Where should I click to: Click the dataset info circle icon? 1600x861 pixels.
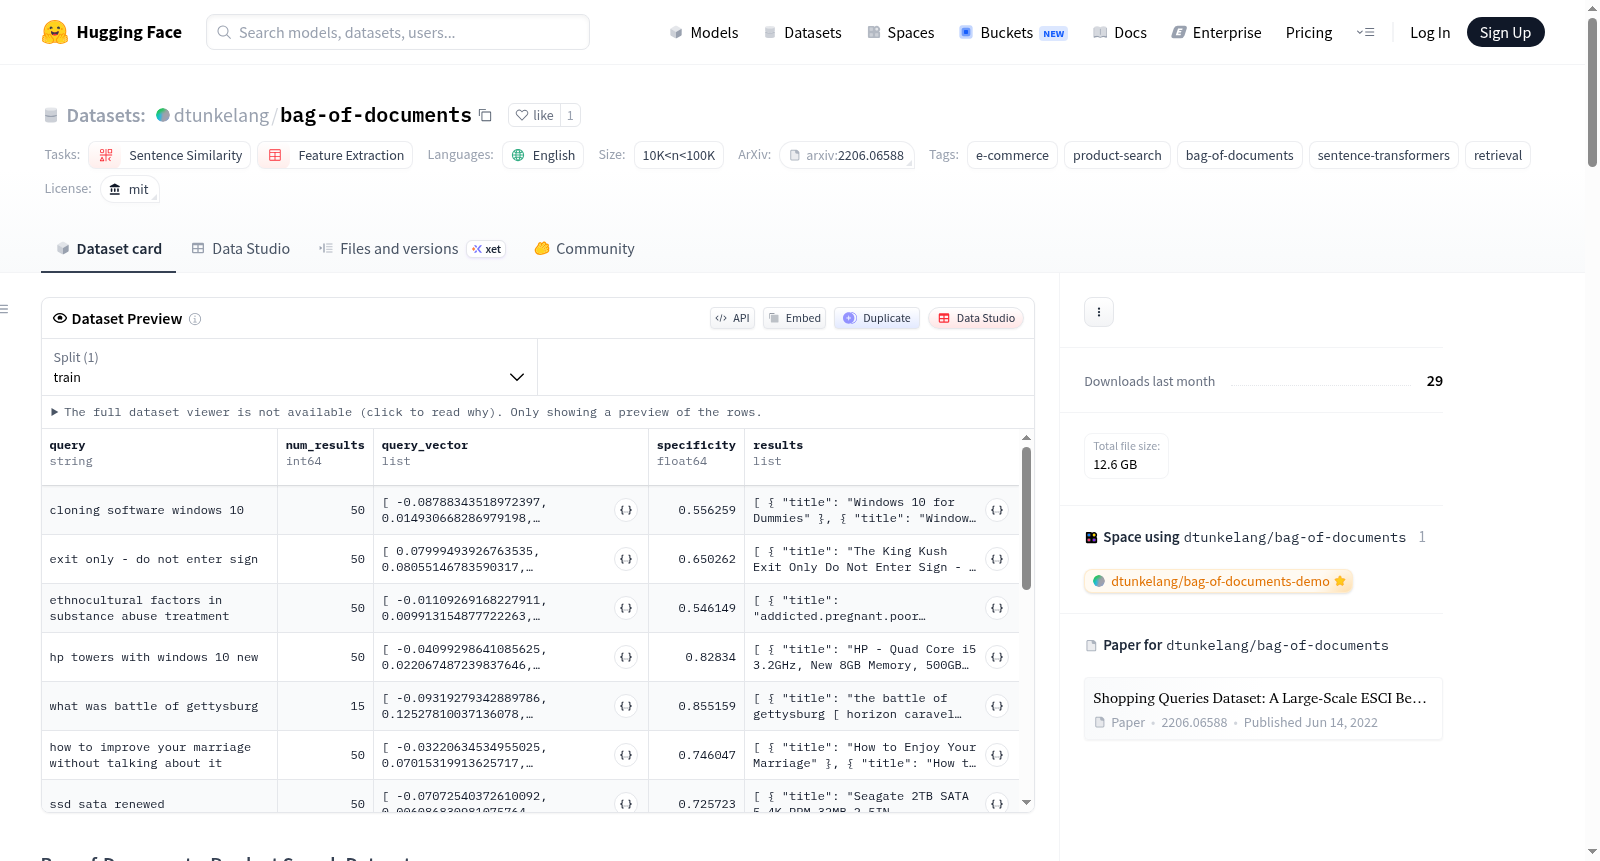click(x=195, y=319)
